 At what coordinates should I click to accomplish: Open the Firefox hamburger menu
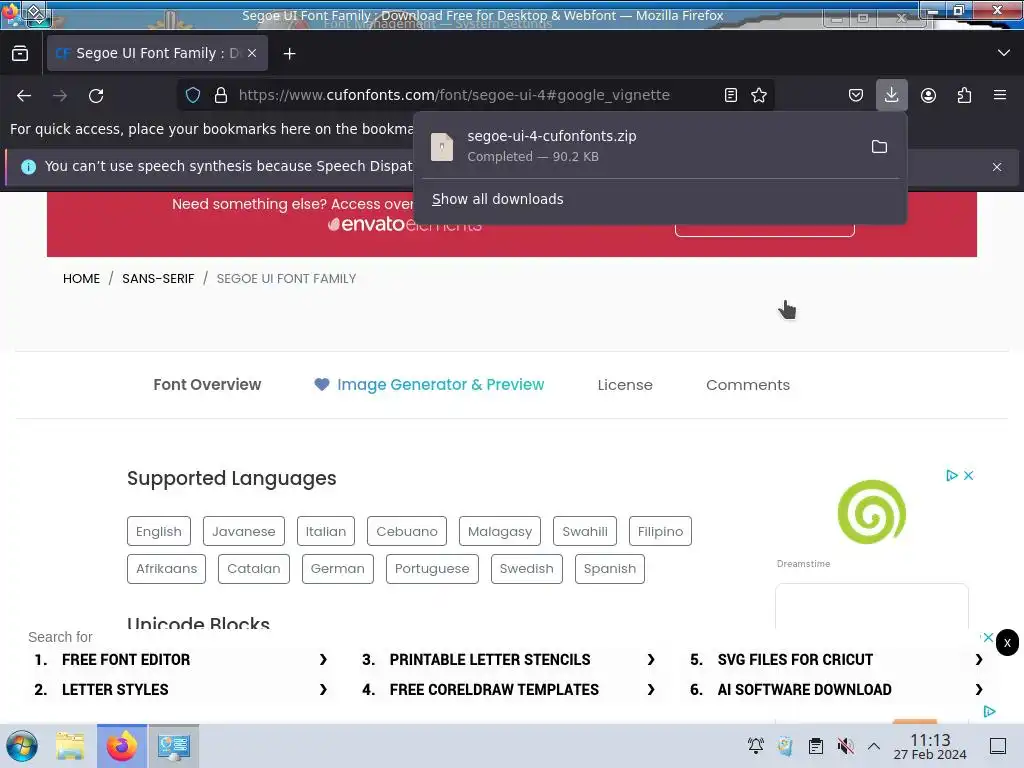tap(1000, 95)
